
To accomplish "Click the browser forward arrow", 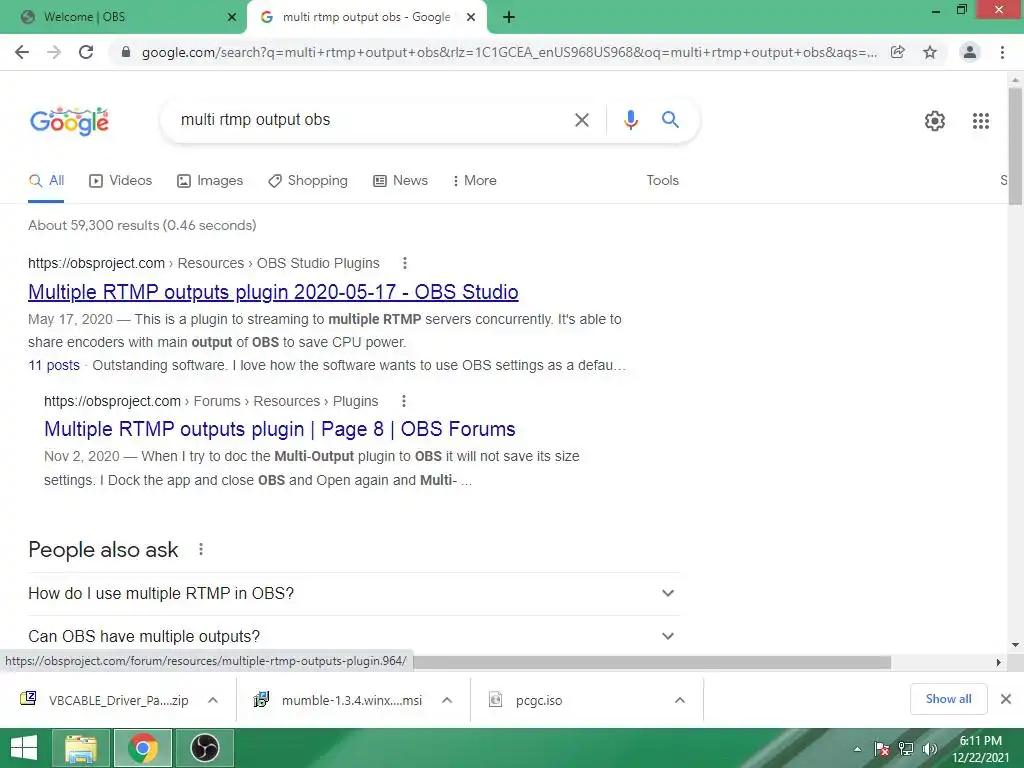I will pyautogui.click(x=54, y=52).
